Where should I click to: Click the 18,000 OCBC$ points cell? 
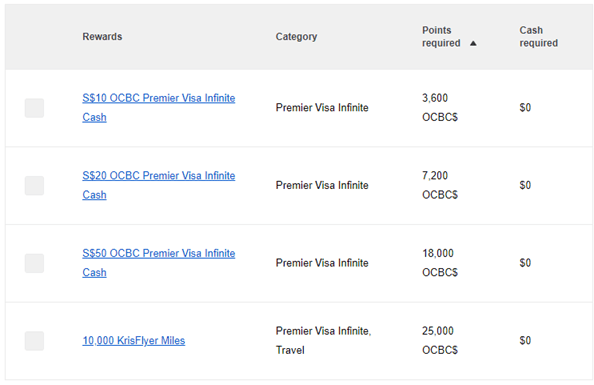[x=440, y=263]
